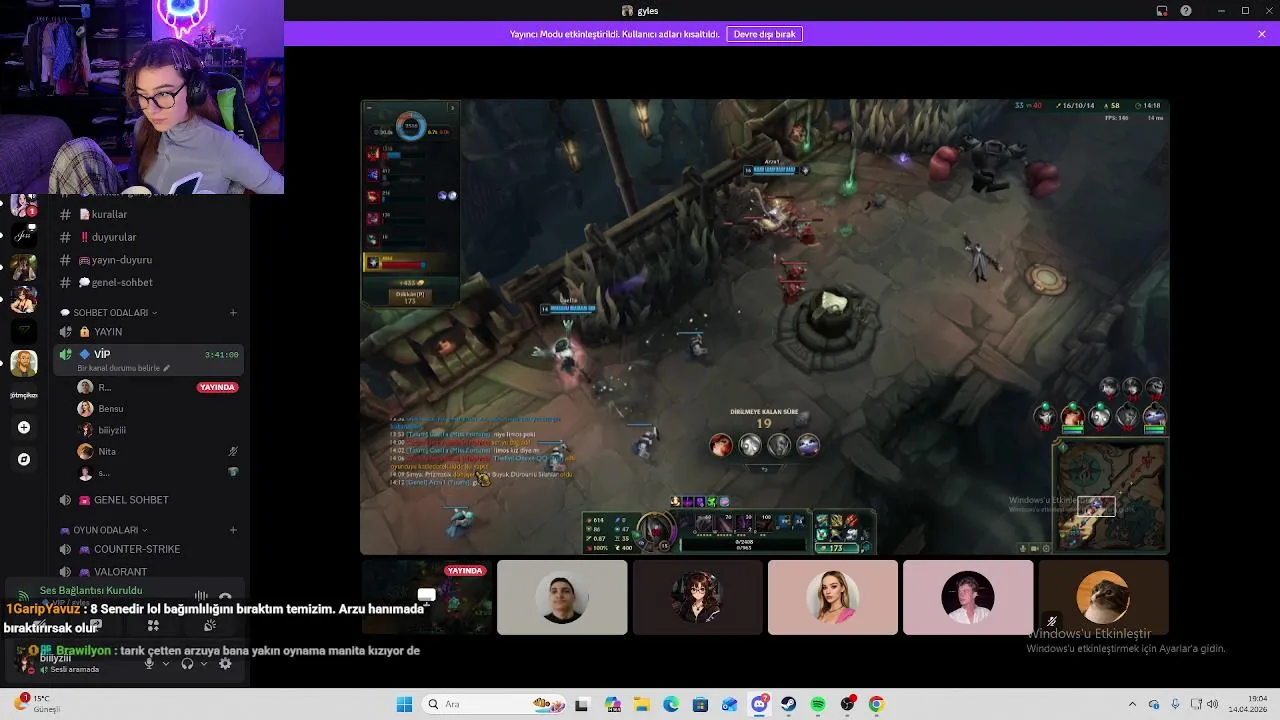Open the volume speaker tray icon
Viewport: 1280px width, 720px height.
pyautogui.click(x=1213, y=704)
